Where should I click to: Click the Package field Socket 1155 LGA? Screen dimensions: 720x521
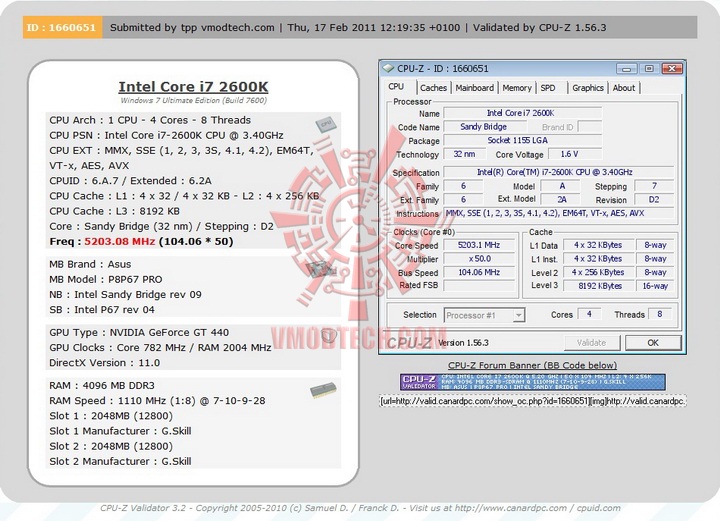523,140
